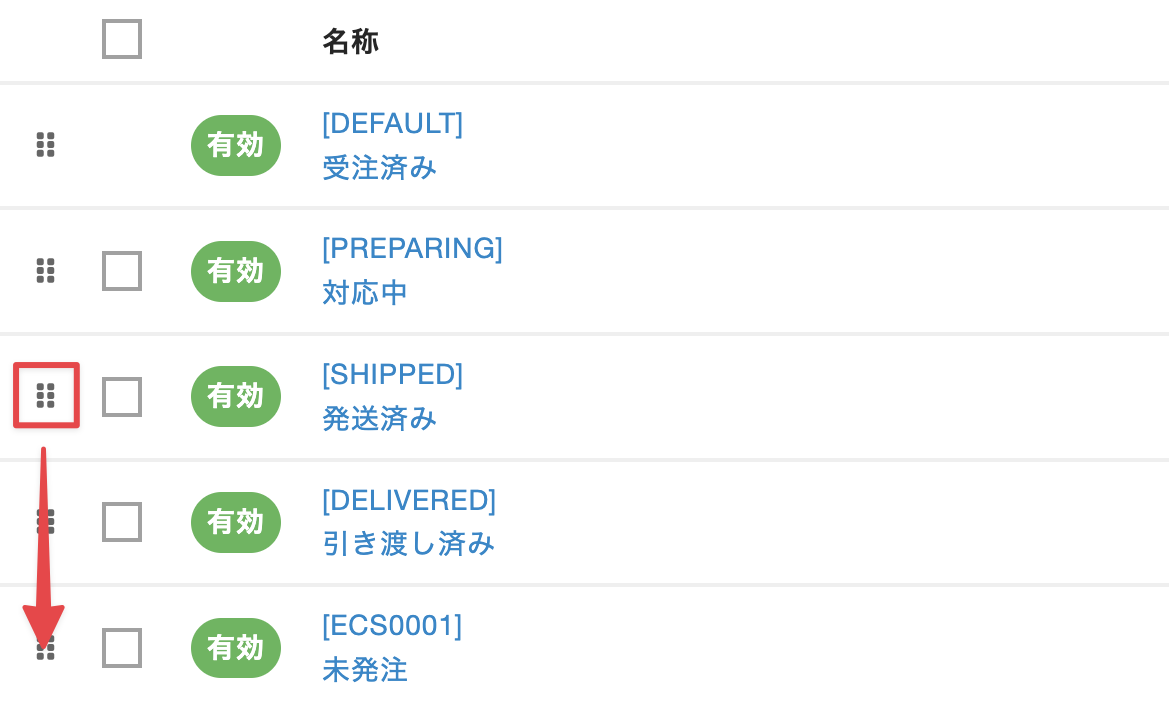Click the 有効 badge on SHIPPED row

pos(236,396)
